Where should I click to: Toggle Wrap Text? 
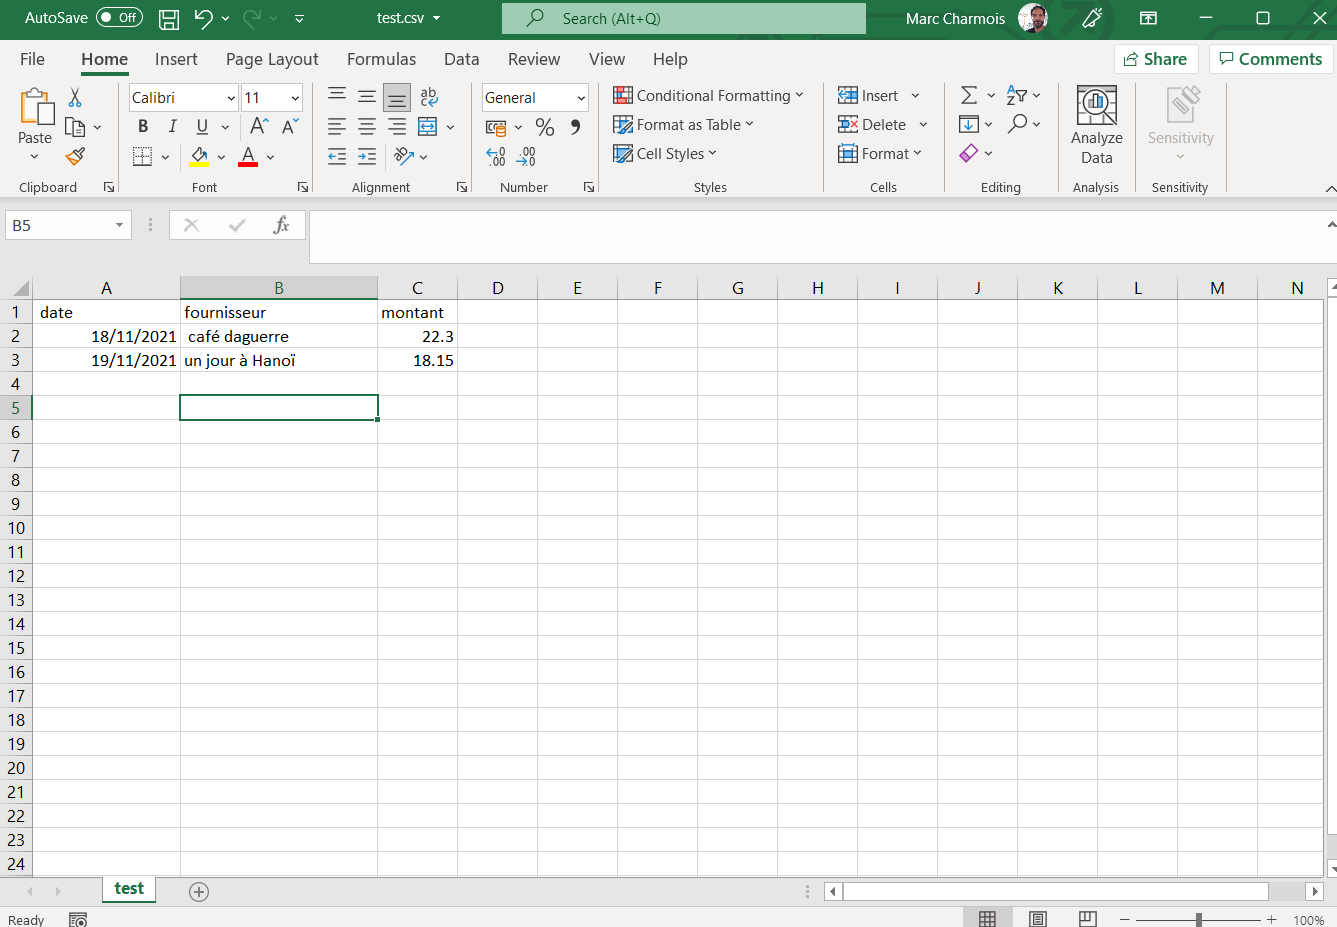tap(429, 97)
